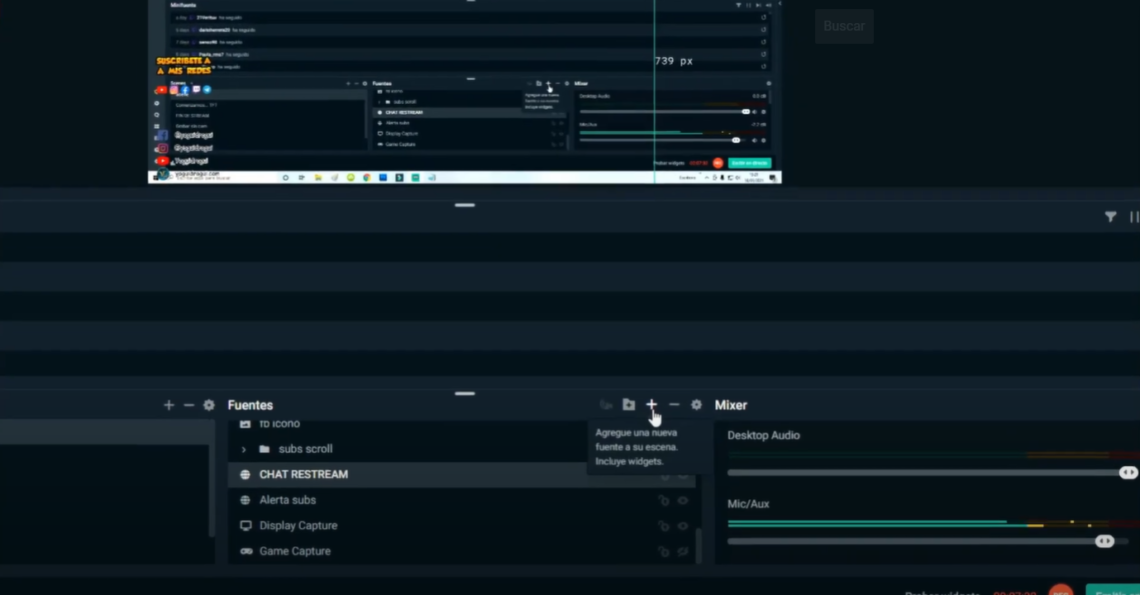Viewport: 1140px width, 595px height.
Task: Click the copy source icon in Fuentes toolbar
Action: [605, 405]
